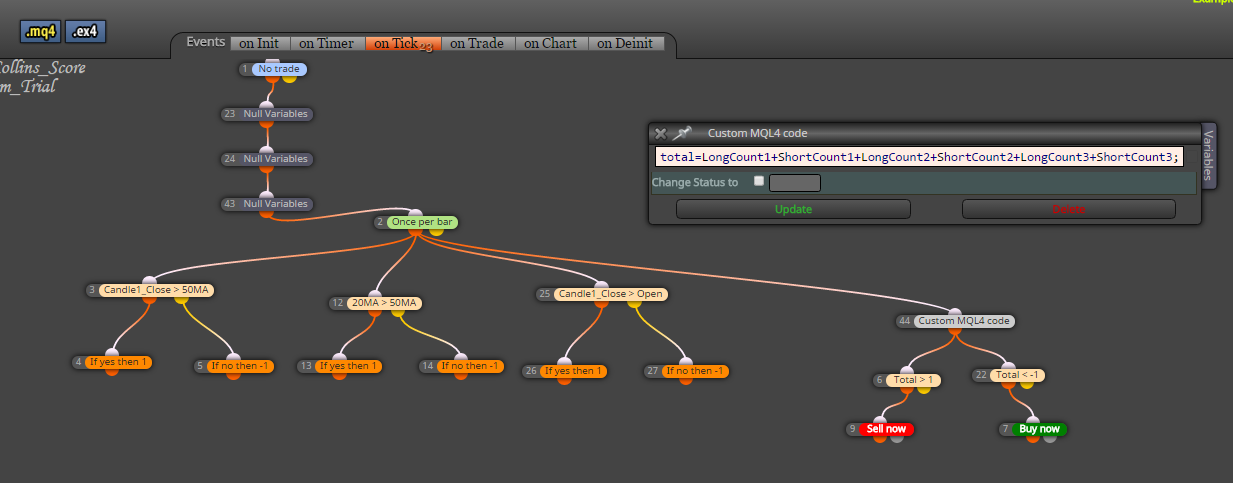Viewport: 1233px width, 483px height.
Task: Switch to the on Init tab
Action: coord(260,43)
